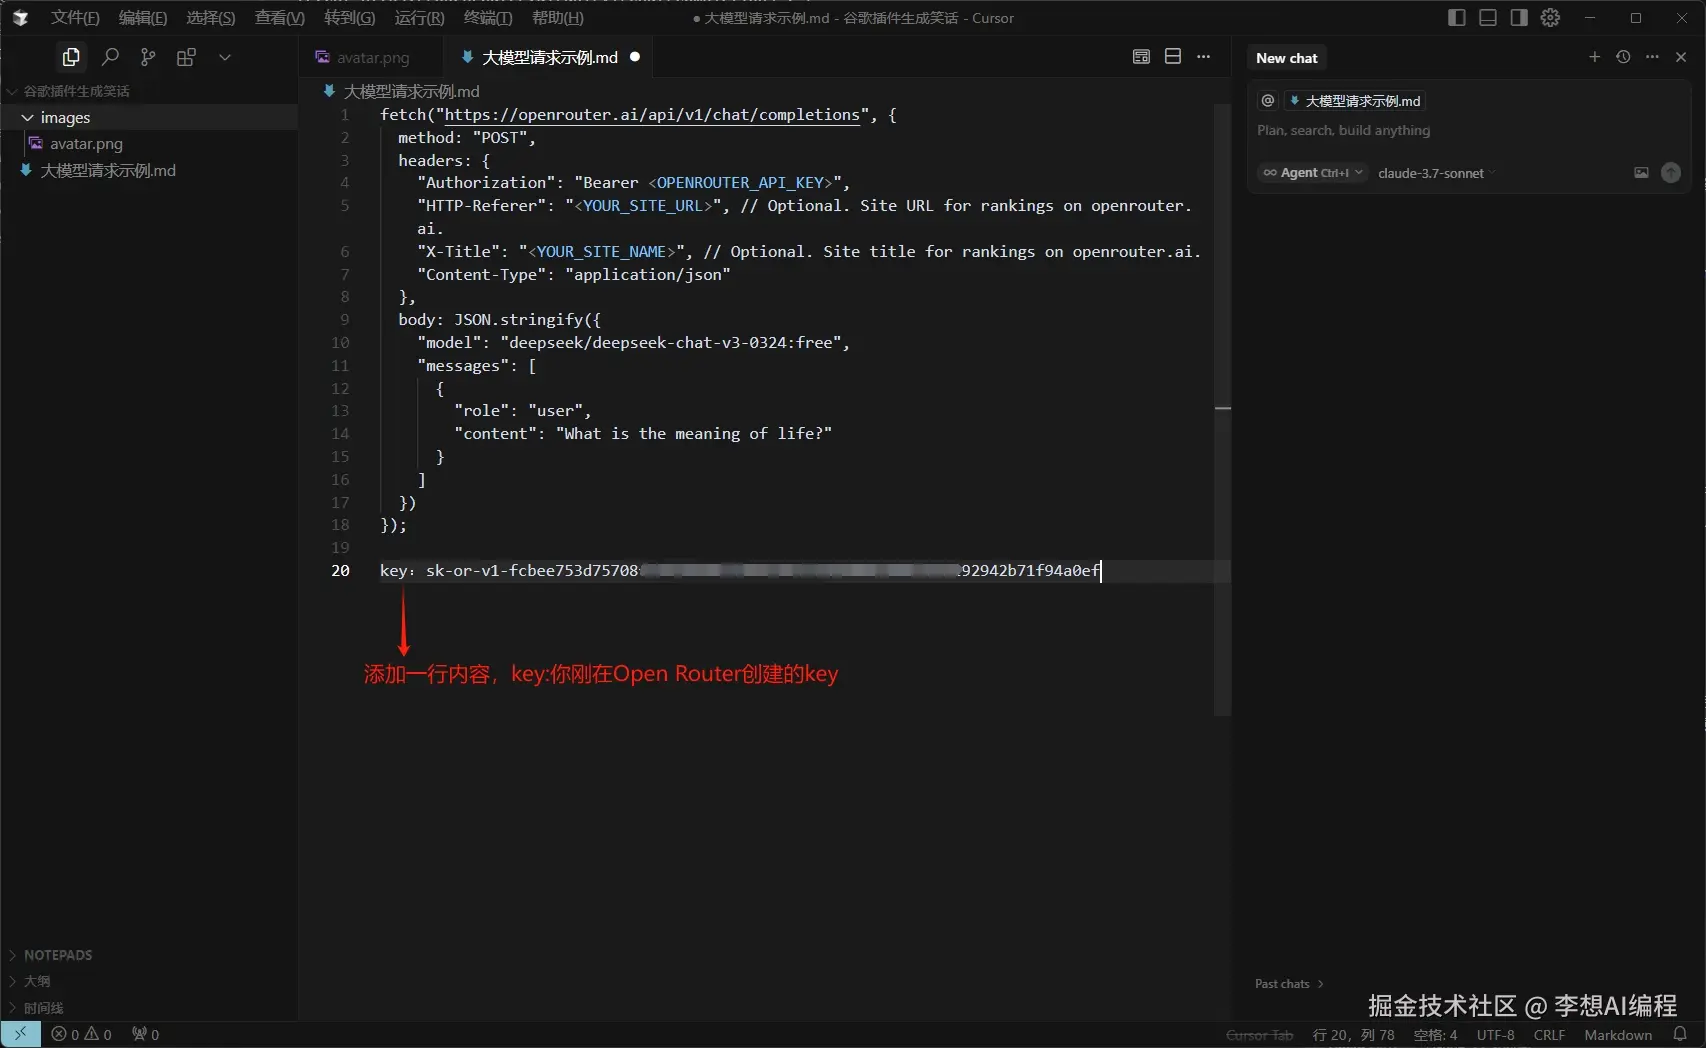Show chat history clock icon
Screen dimensions: 1706x1048
click(x=1623, y=57)
